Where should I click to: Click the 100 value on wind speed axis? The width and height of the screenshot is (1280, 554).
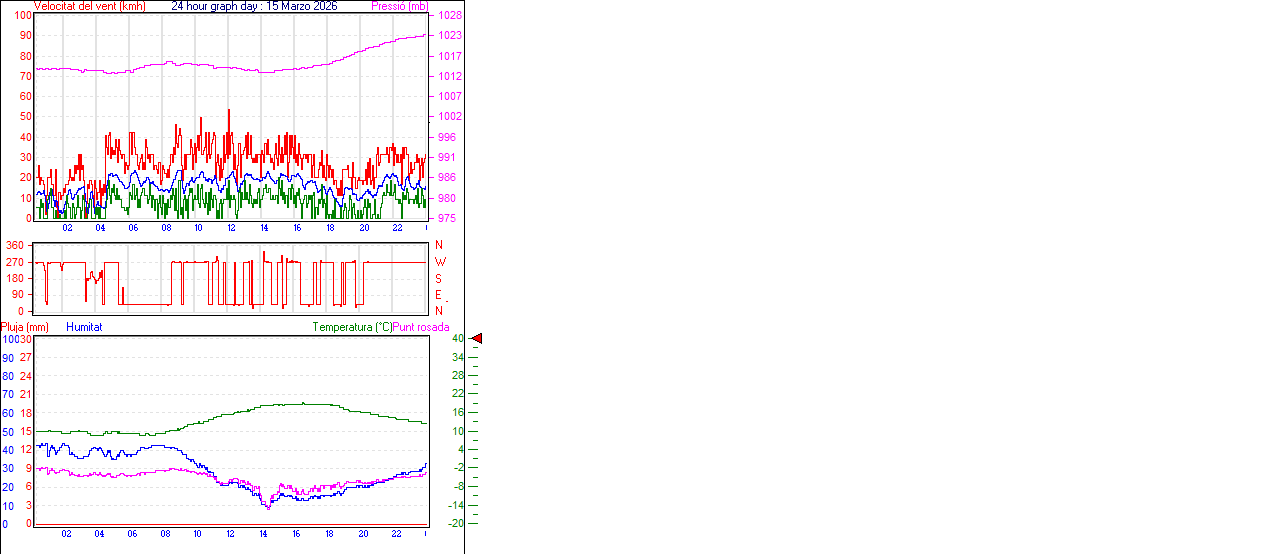22,16
